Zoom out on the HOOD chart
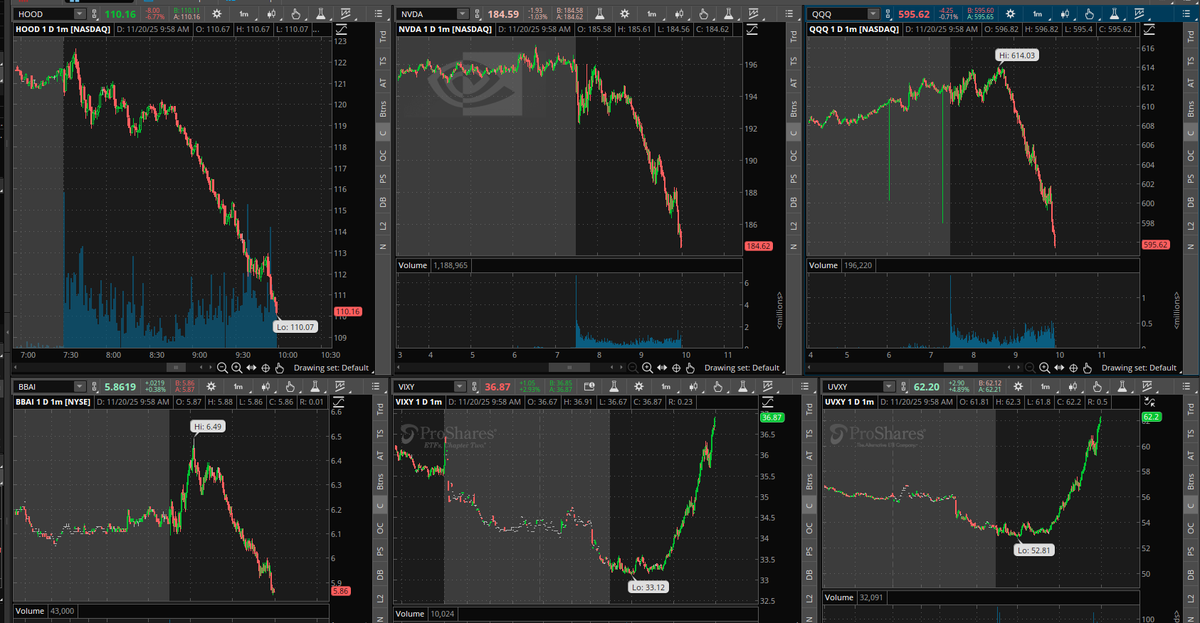 222,368
